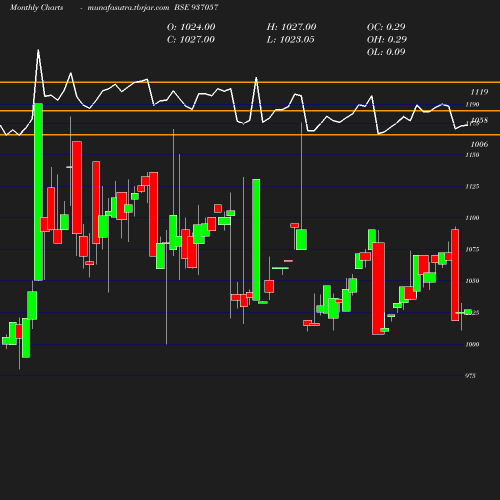
Task: Click the 1100 price axis label
Action: 472,218
